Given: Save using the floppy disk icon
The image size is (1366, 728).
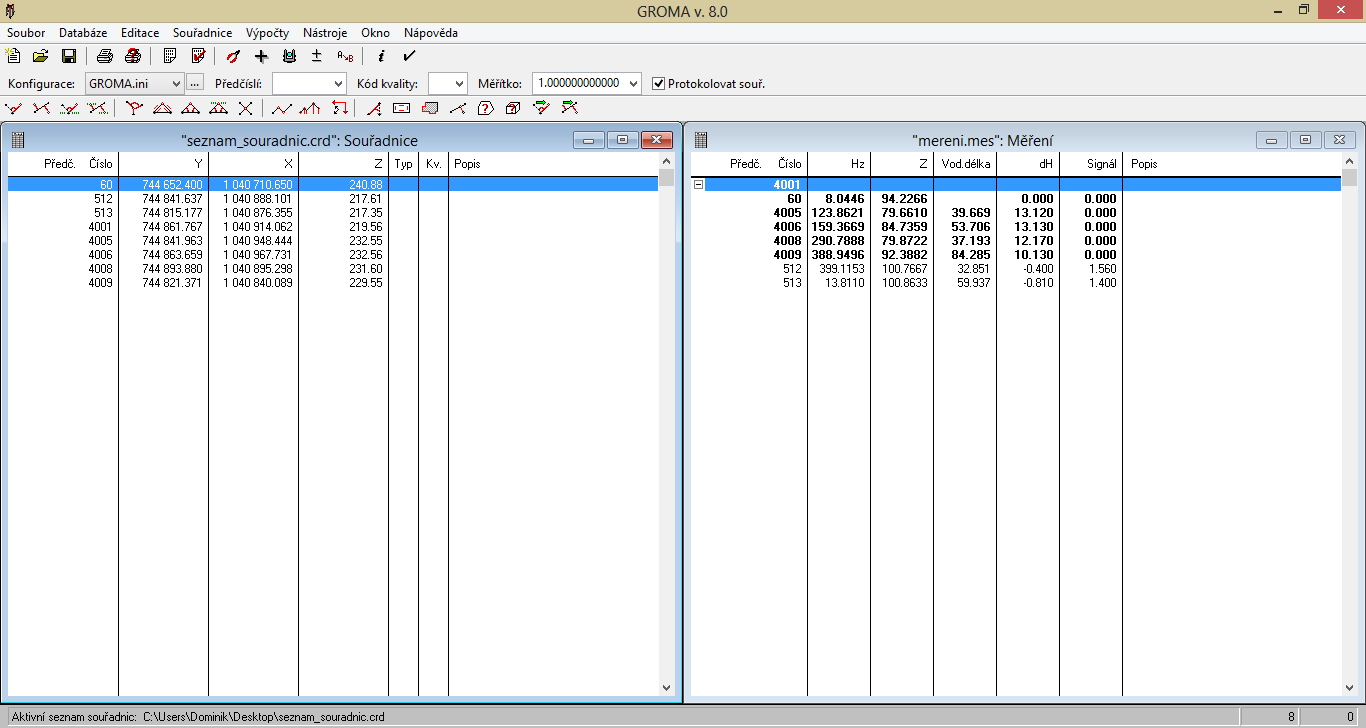Looking at the screenshot, I should (69, 56).
